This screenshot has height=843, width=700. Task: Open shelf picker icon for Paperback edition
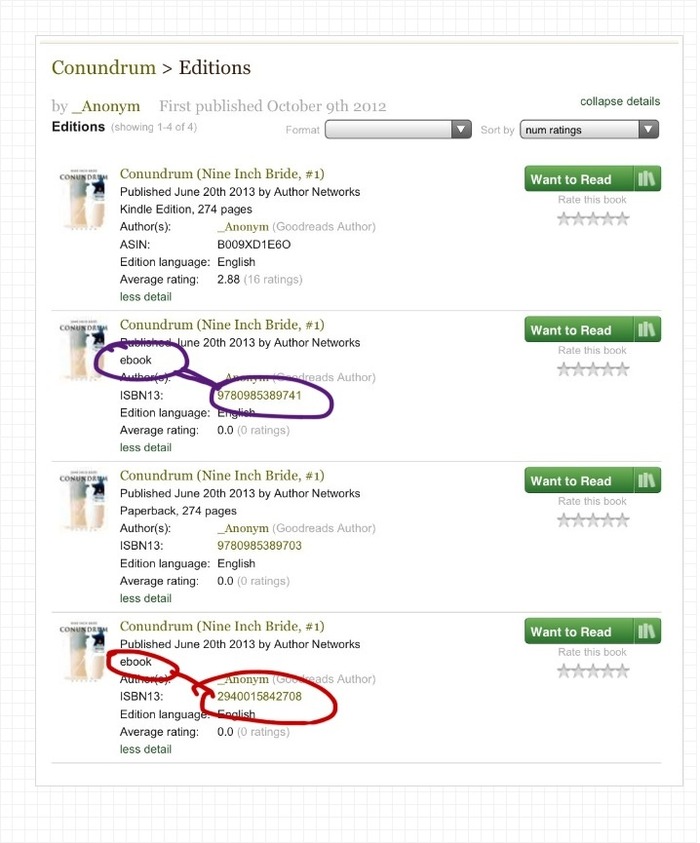point(648,481)
